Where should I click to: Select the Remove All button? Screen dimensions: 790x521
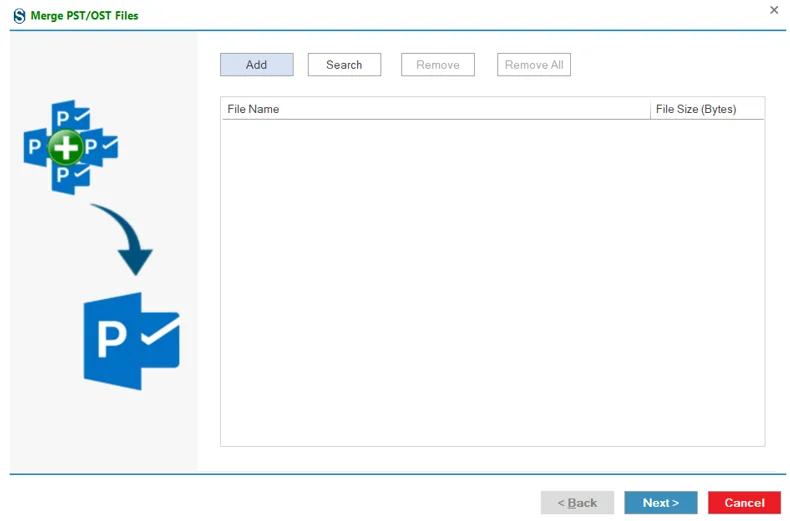[x=534, y=64]
